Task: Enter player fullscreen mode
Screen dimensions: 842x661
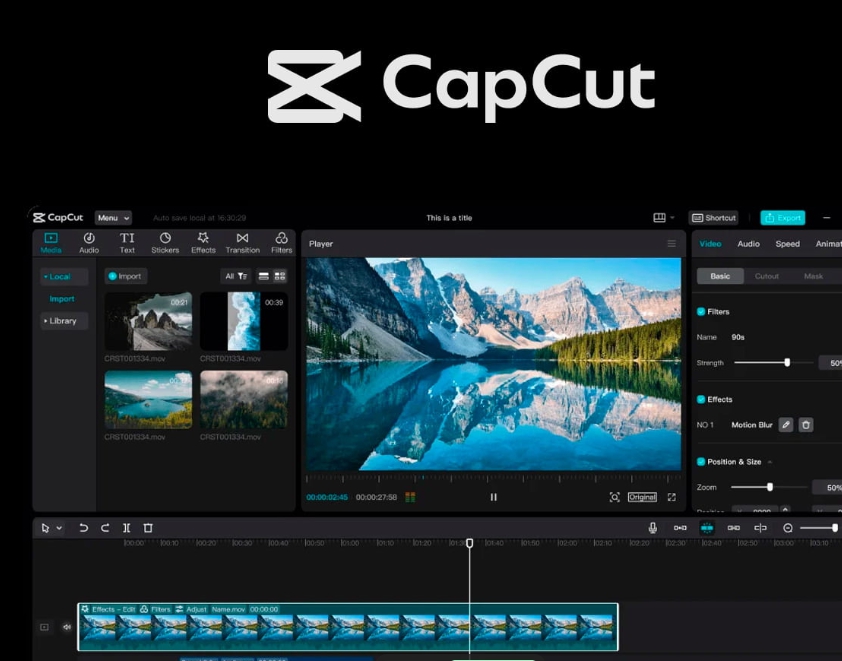Action: coord(671,497)
